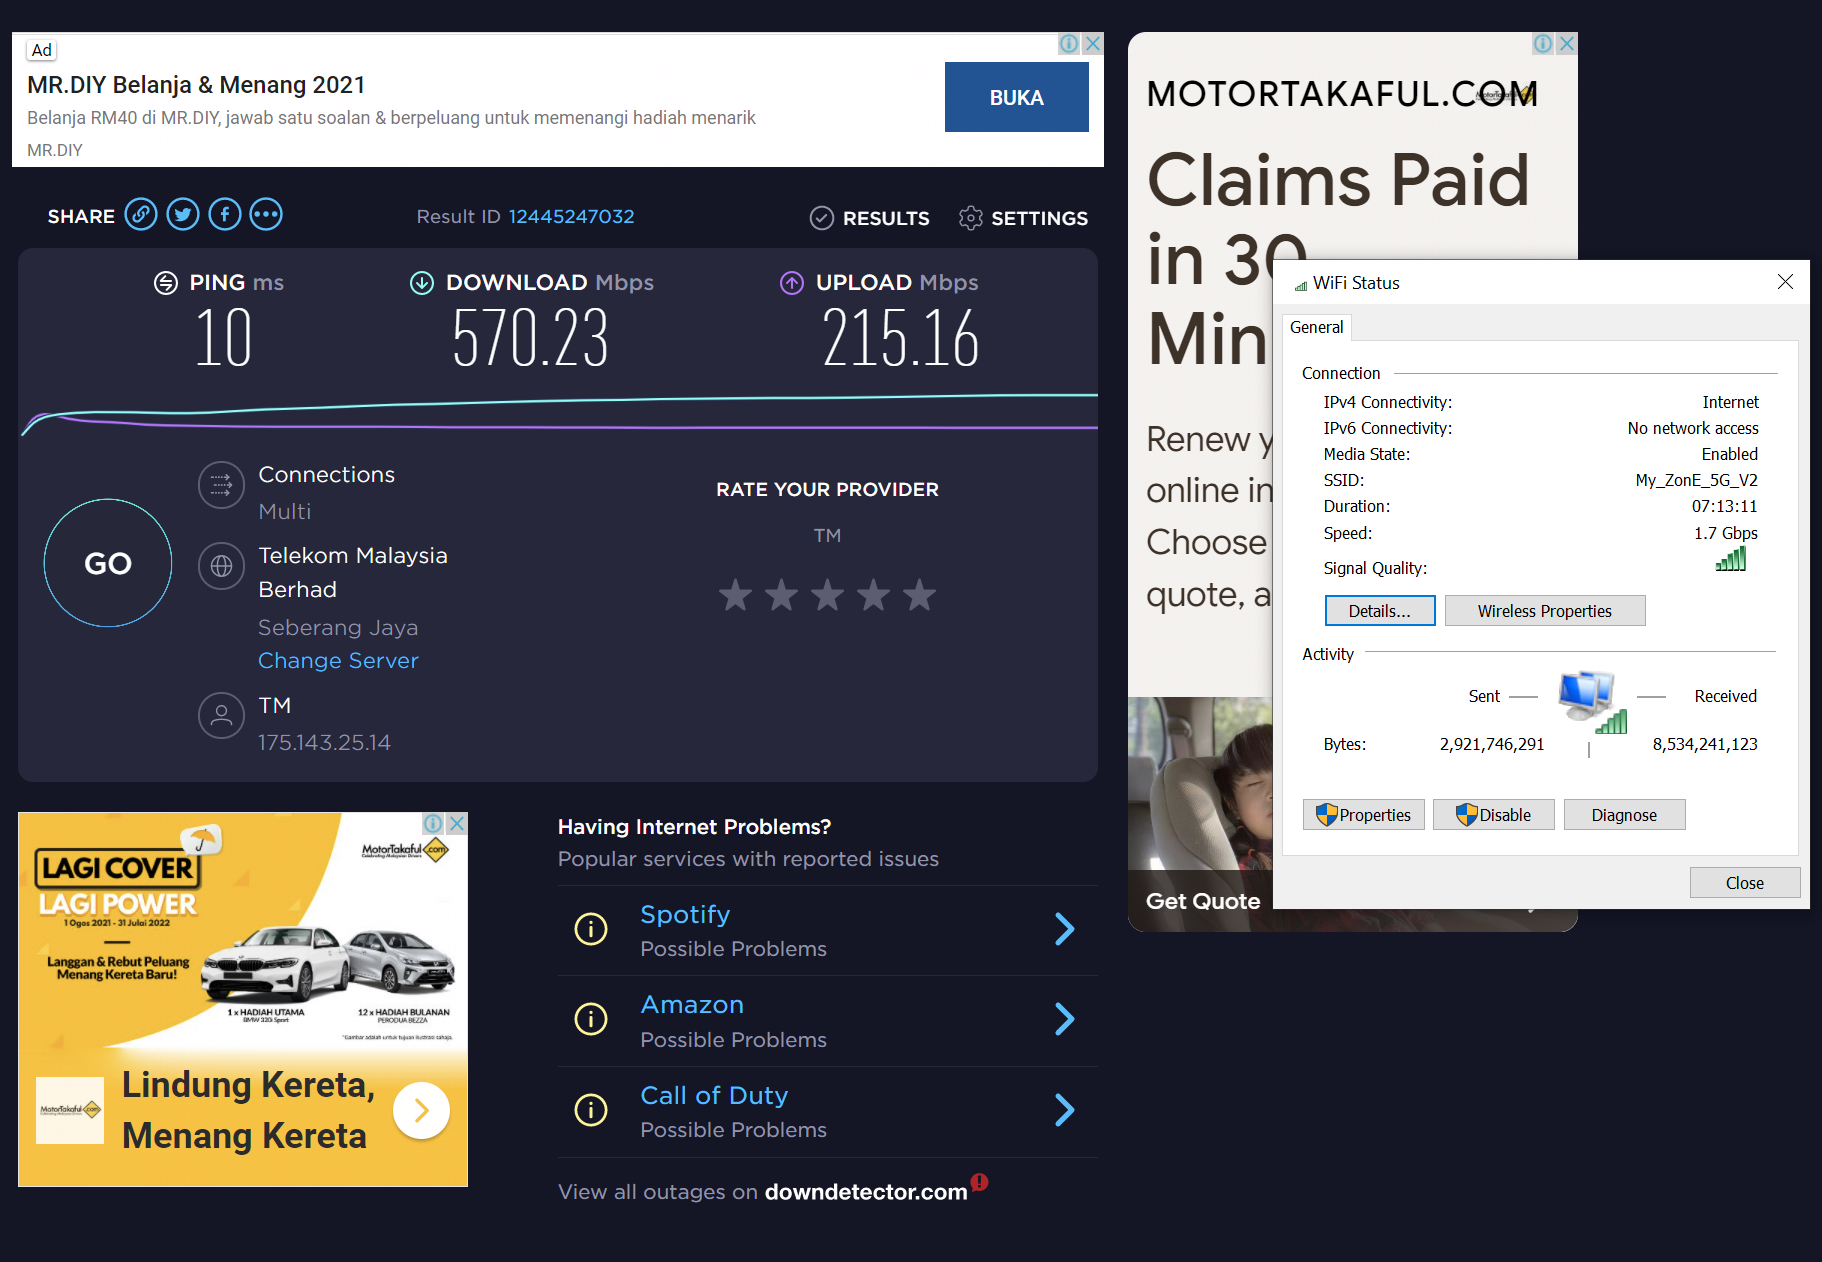Open Call of Duty possible problems
Screen dimensions: 1822x1262
point(828,1112)
